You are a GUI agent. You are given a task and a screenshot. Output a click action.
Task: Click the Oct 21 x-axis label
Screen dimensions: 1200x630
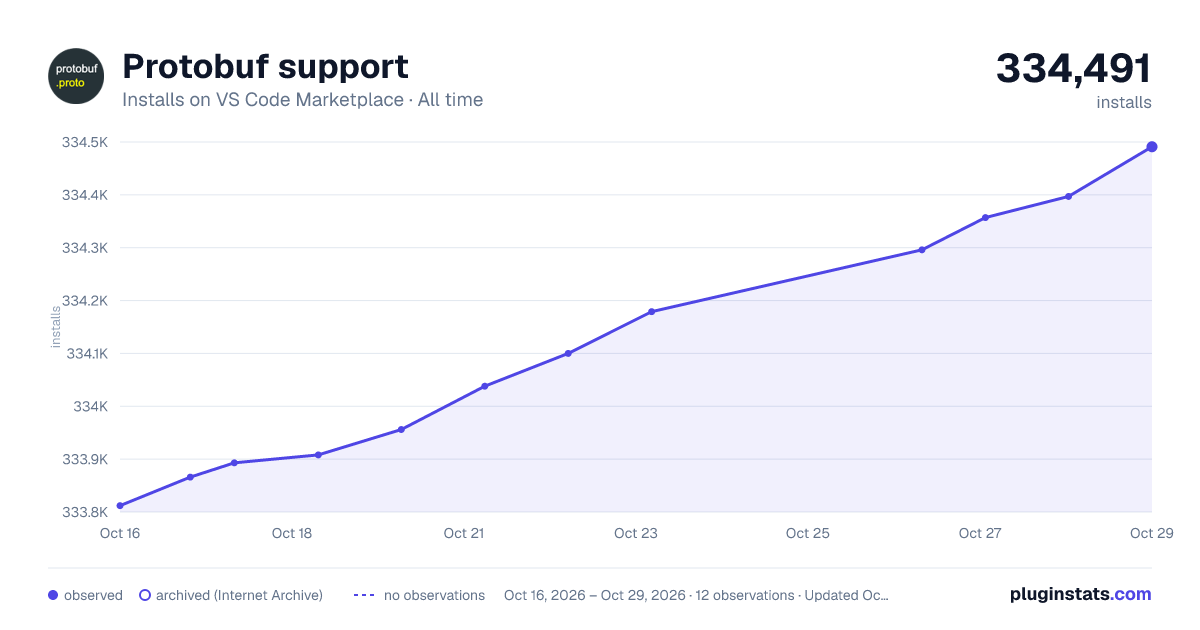[x=464, y=533]
